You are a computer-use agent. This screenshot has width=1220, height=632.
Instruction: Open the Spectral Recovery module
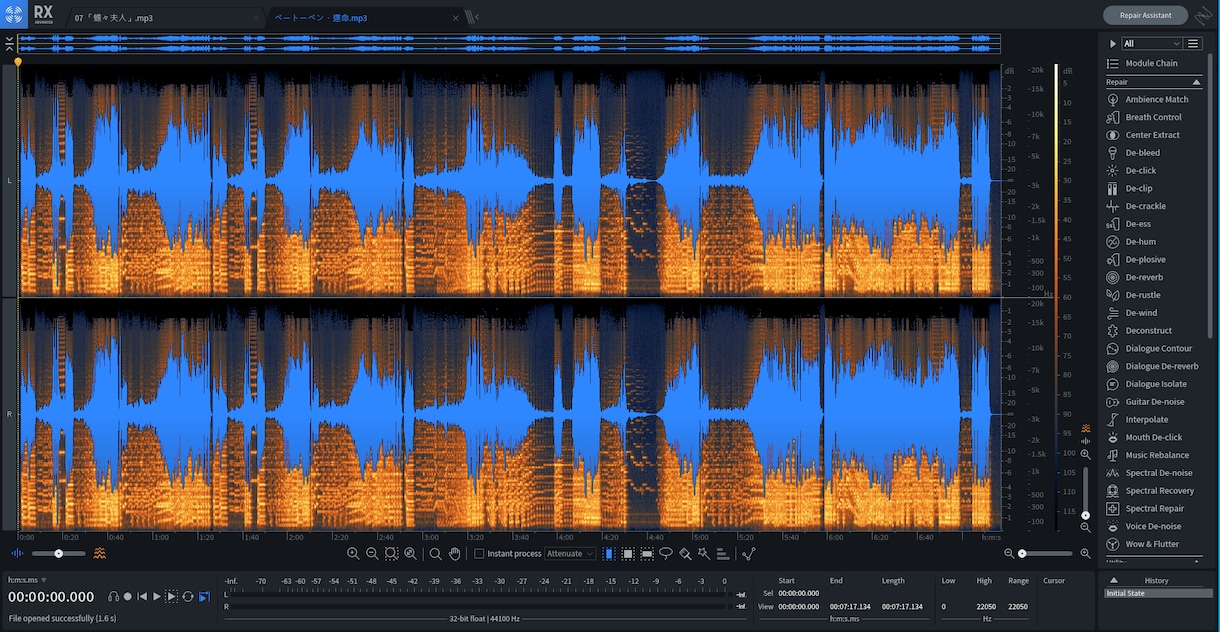click(1156, 491)
